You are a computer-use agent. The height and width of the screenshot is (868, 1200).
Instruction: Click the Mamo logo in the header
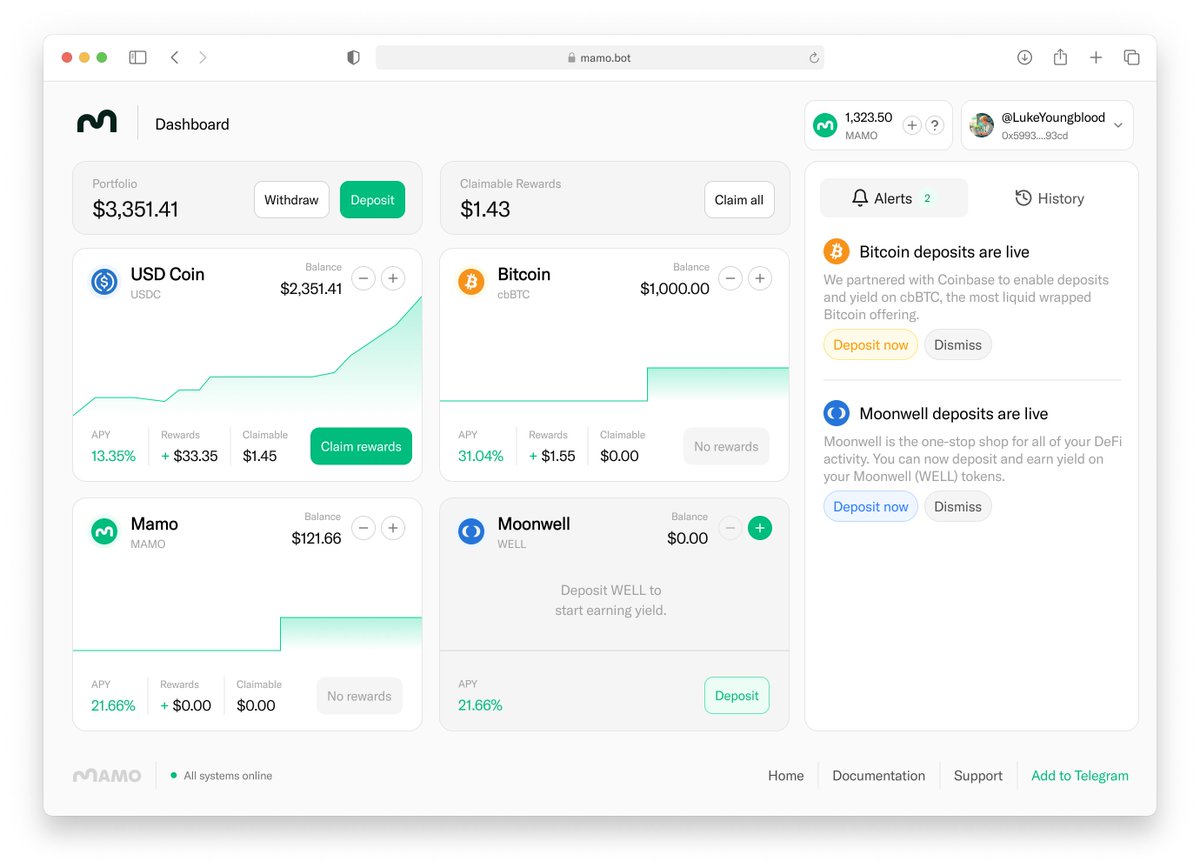97,123
